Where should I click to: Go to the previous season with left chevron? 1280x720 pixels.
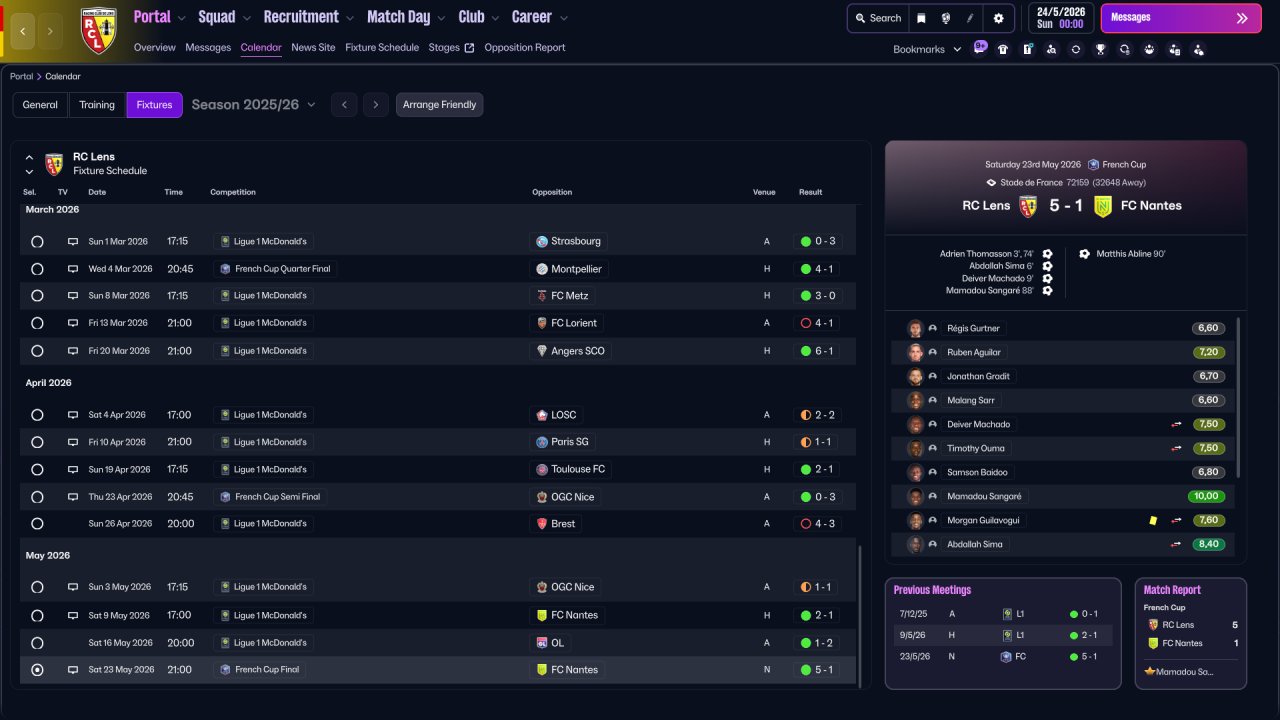click(344, 105)
